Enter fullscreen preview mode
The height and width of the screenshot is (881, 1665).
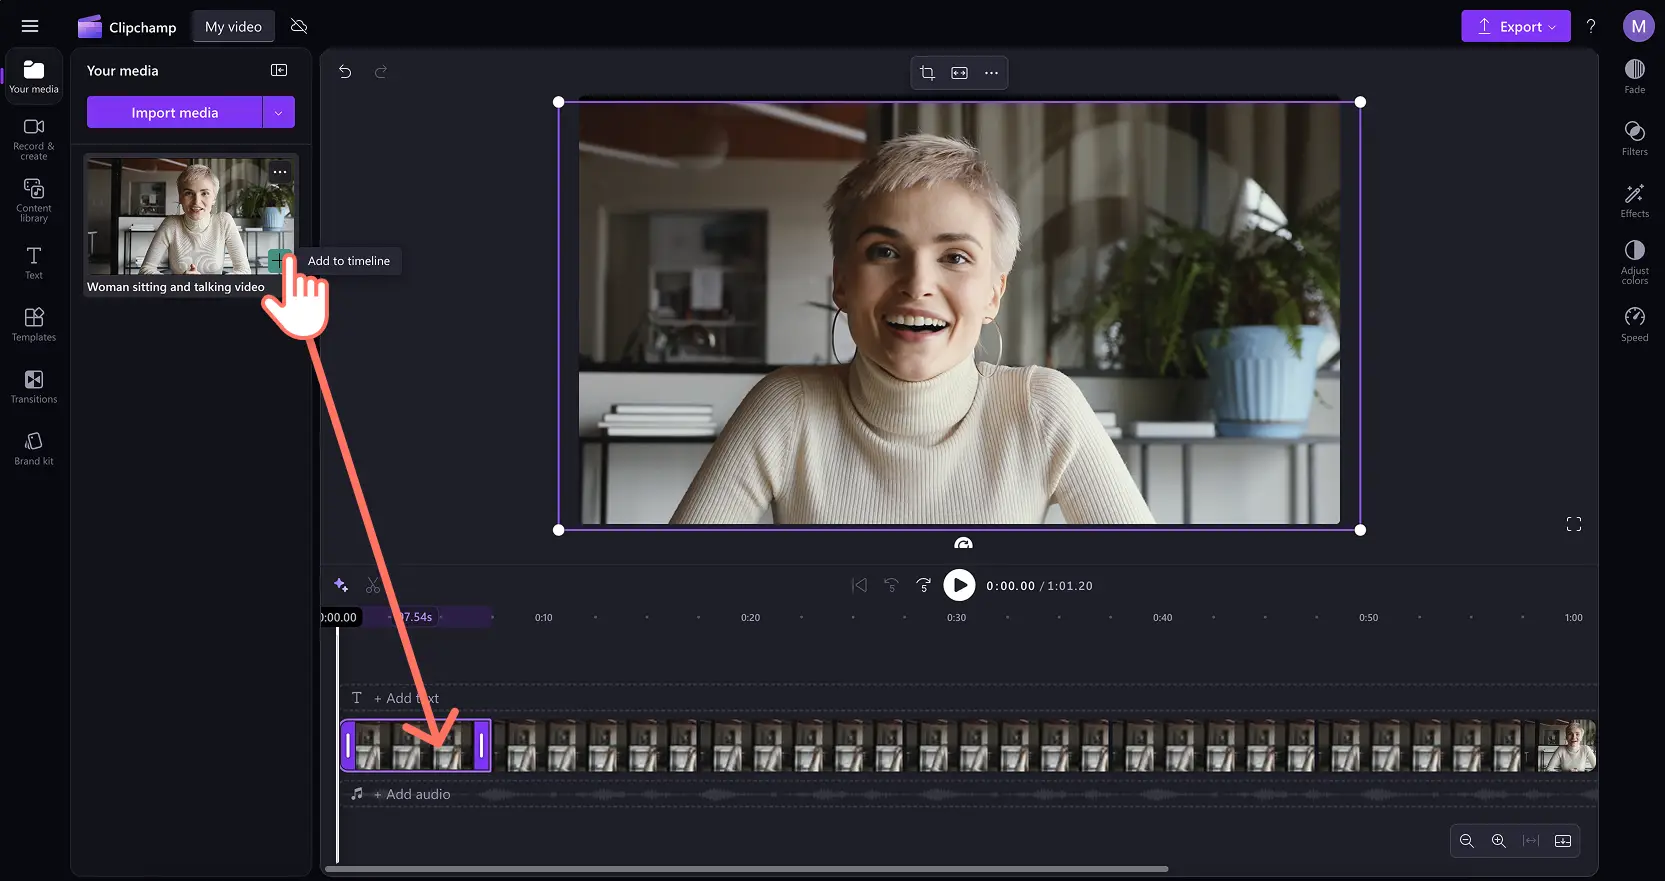tap(1574, 524)
